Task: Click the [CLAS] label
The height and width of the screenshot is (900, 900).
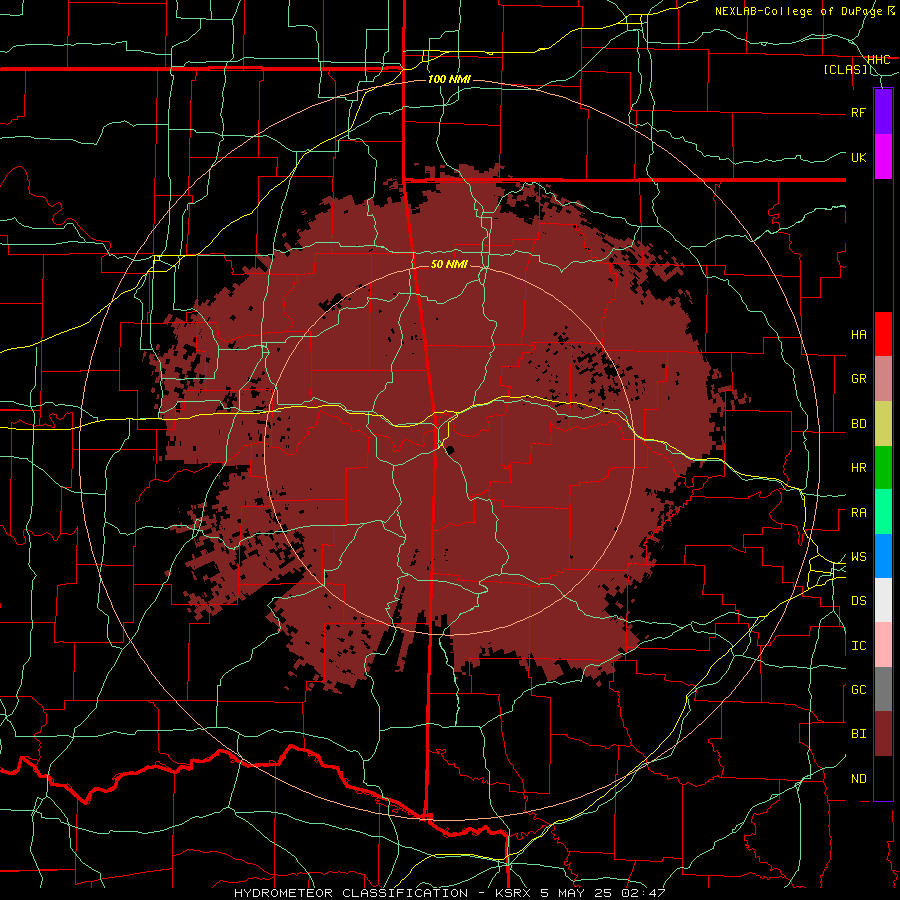Action: coord(845,69)
